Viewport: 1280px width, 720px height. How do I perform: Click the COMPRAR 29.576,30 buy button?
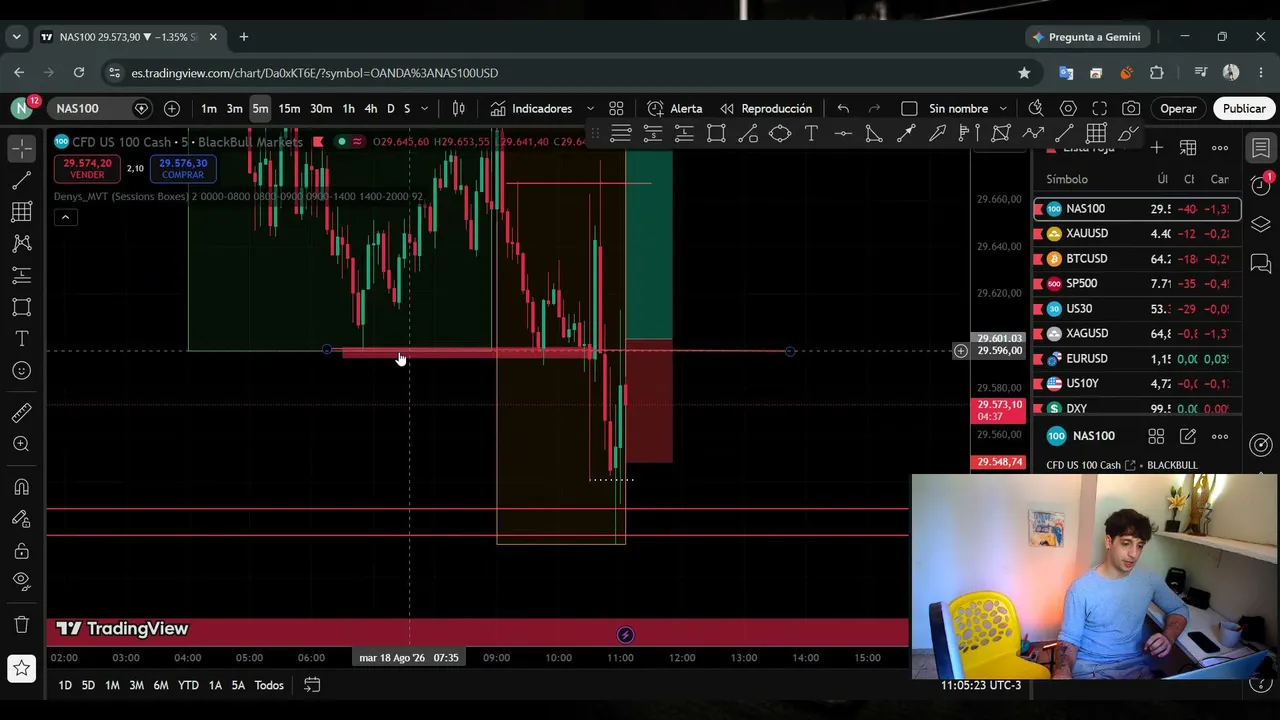[x=182, y=168]
